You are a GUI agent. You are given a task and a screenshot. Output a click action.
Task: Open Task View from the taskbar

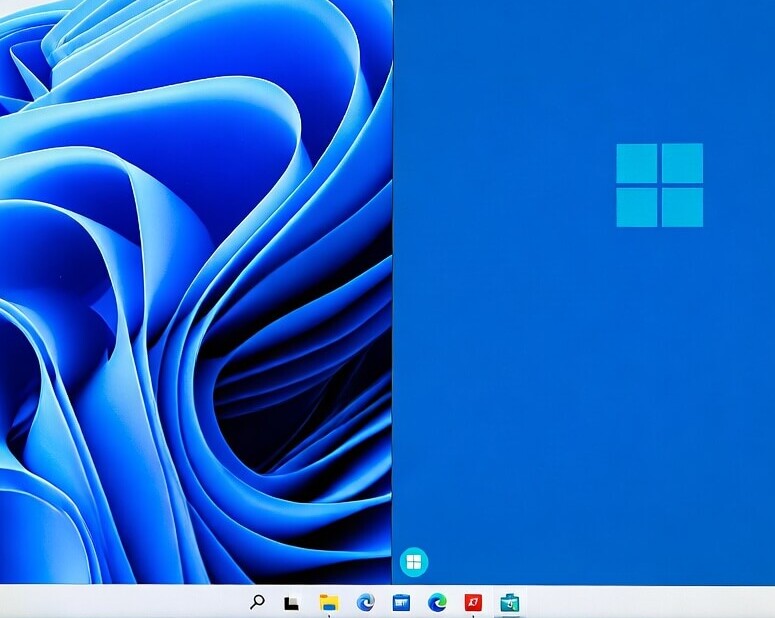click(291, 602)
